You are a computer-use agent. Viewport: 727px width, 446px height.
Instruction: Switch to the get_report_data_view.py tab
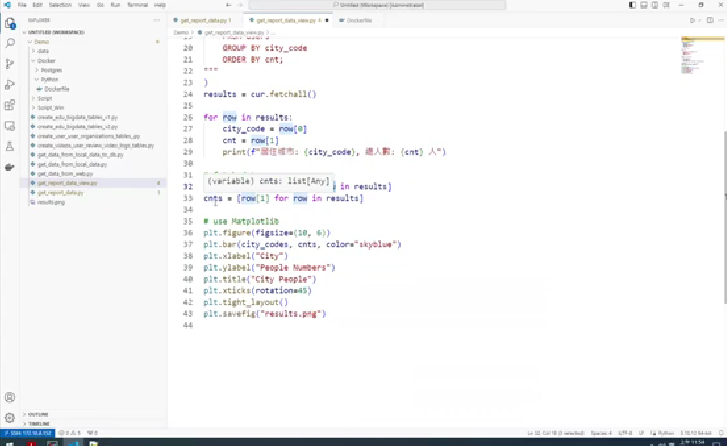click(286, 20)
